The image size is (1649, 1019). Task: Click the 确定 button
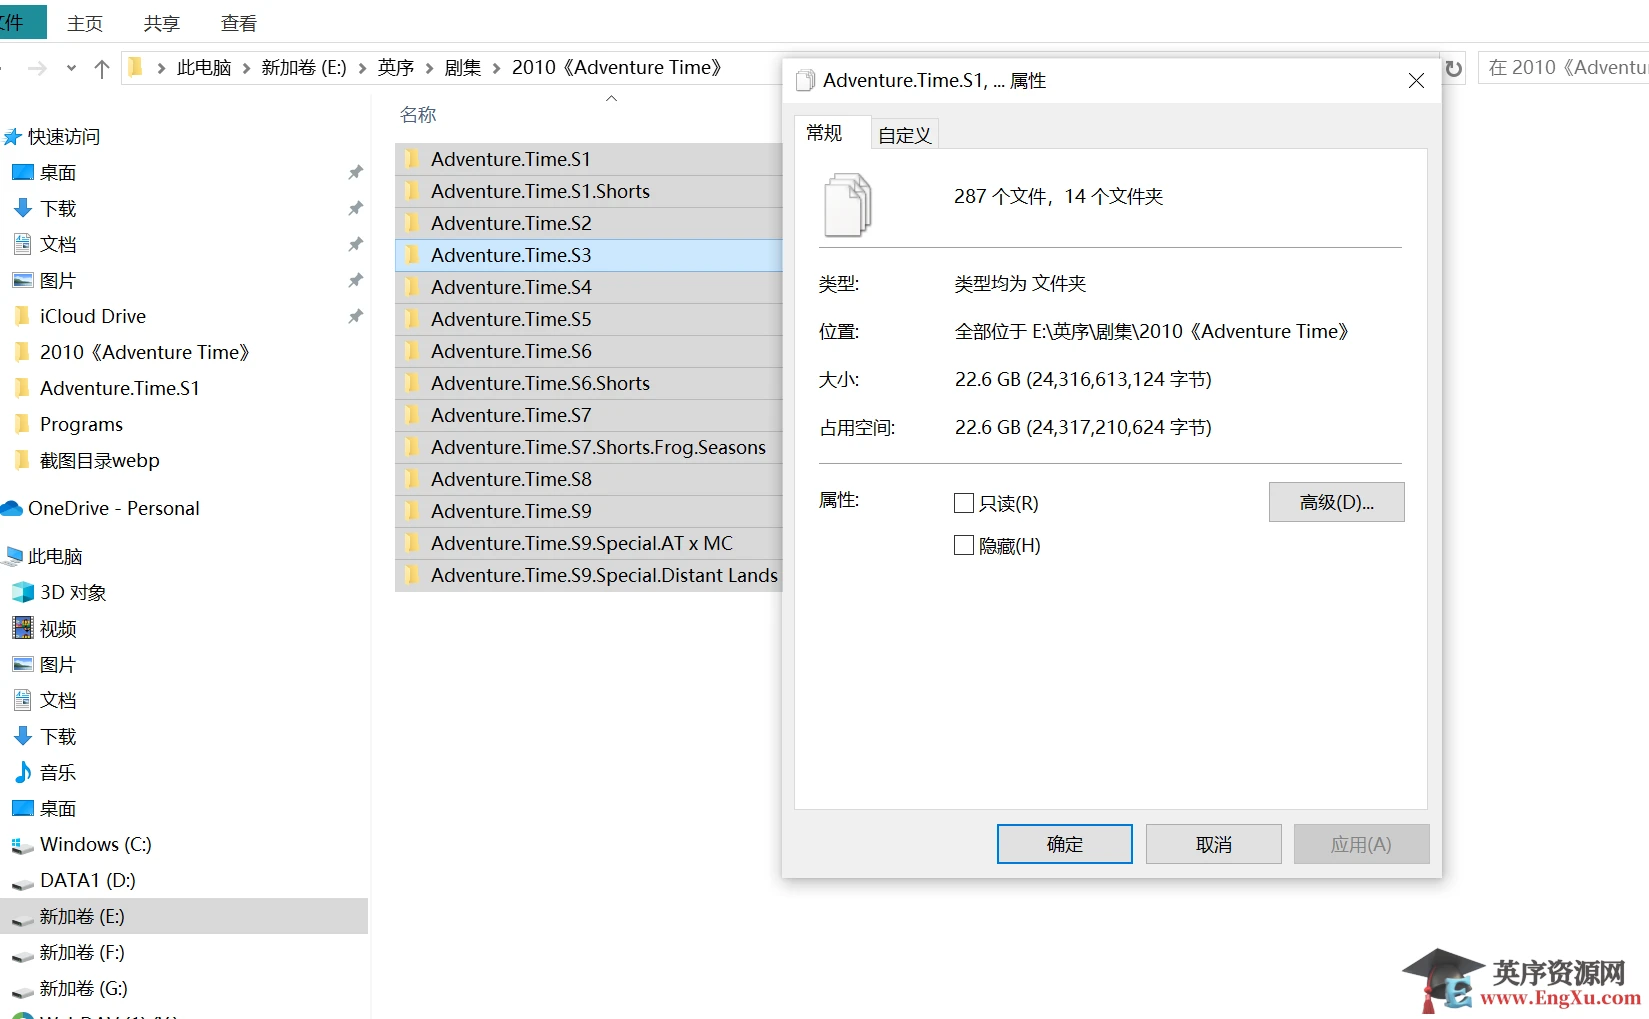pos(1065,844)
